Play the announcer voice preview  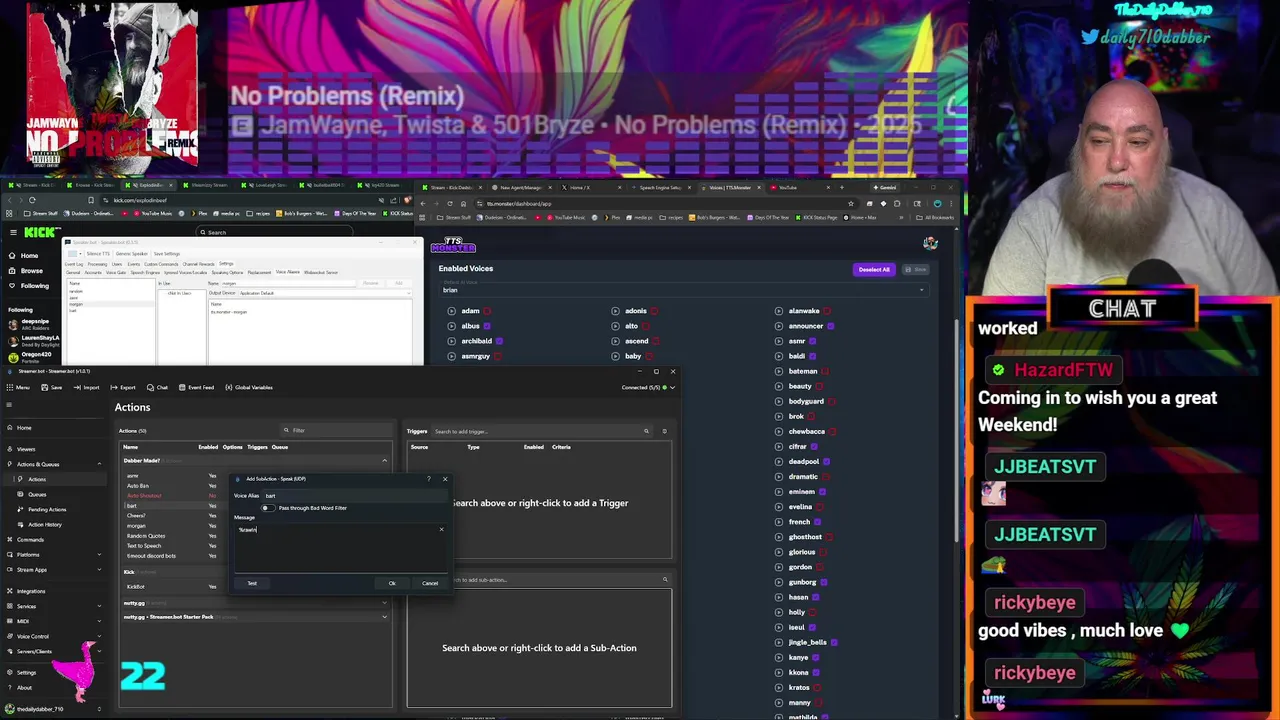click(778, 326)
